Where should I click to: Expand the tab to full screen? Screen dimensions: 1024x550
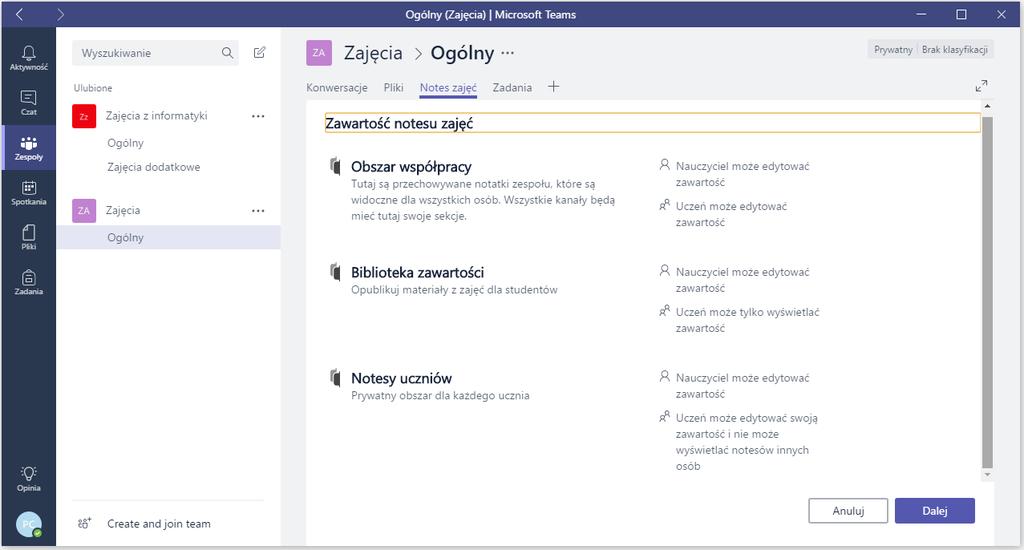pyautogui.click(x=981, y=86)
